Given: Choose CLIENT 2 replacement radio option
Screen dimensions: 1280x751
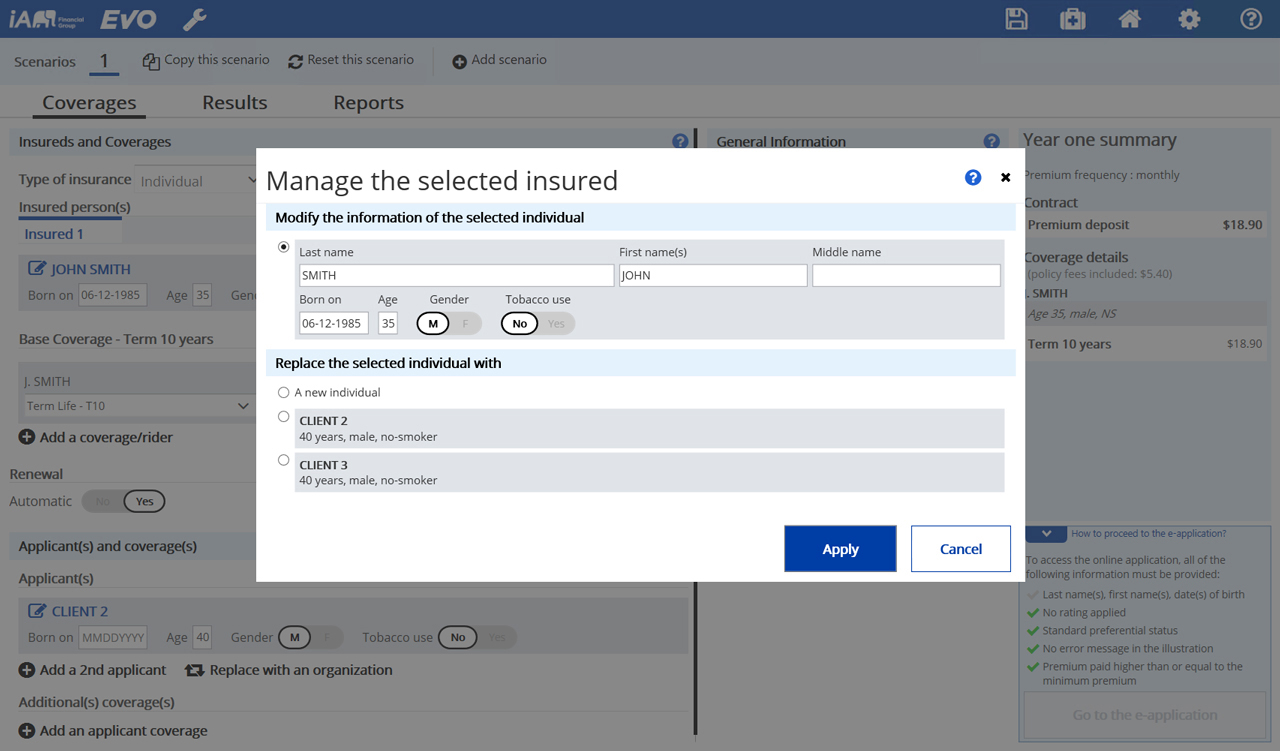Looking at the screenshot, I should 284,417.
